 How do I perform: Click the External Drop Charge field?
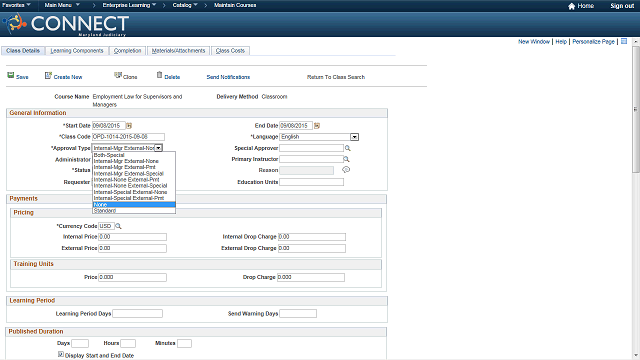[x=312, y=248]
